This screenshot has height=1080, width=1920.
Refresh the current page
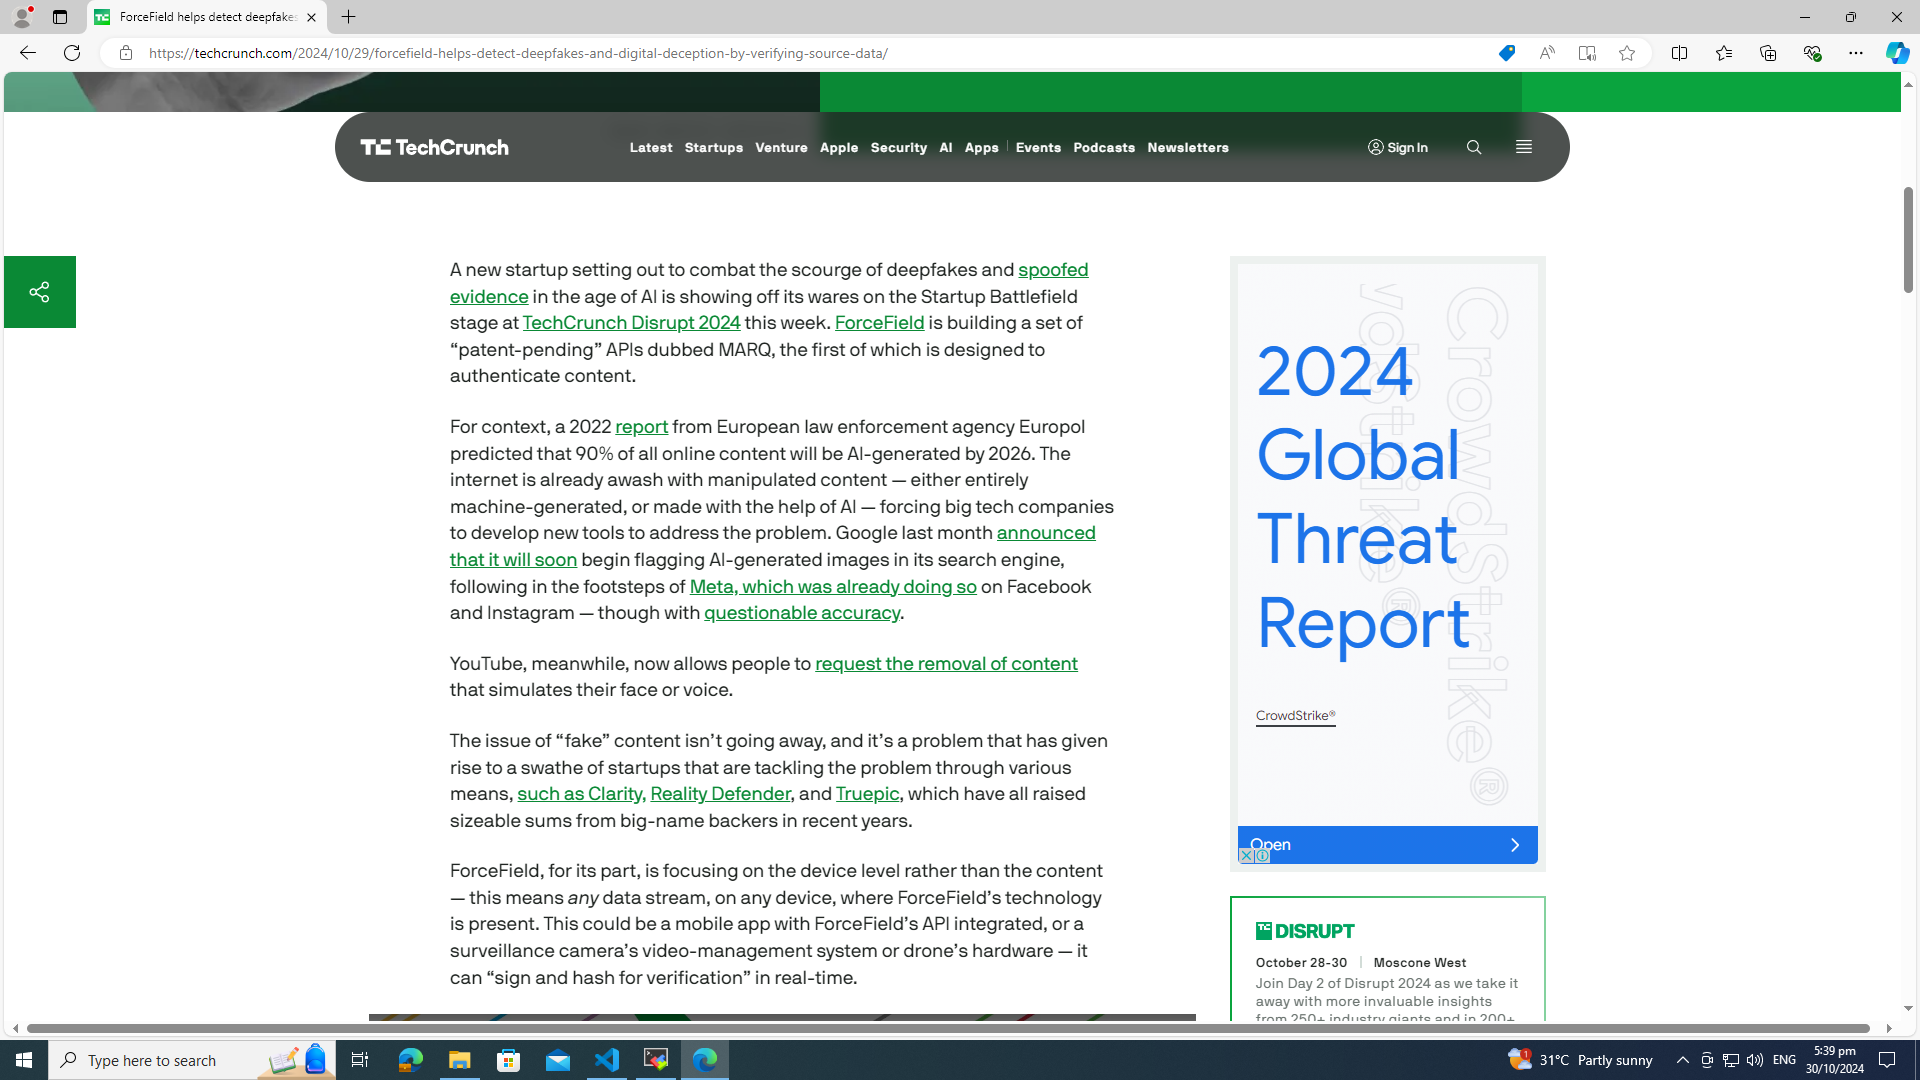tap(72, 53)
